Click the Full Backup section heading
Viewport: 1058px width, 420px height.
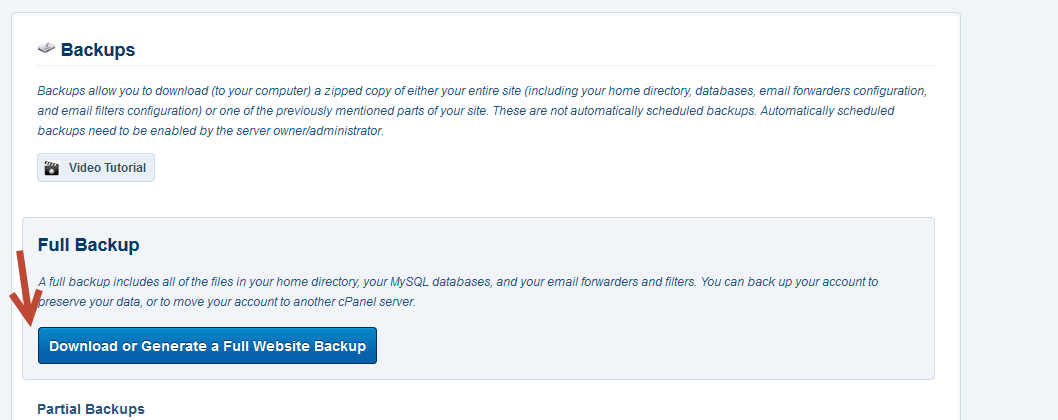point(88,245)
